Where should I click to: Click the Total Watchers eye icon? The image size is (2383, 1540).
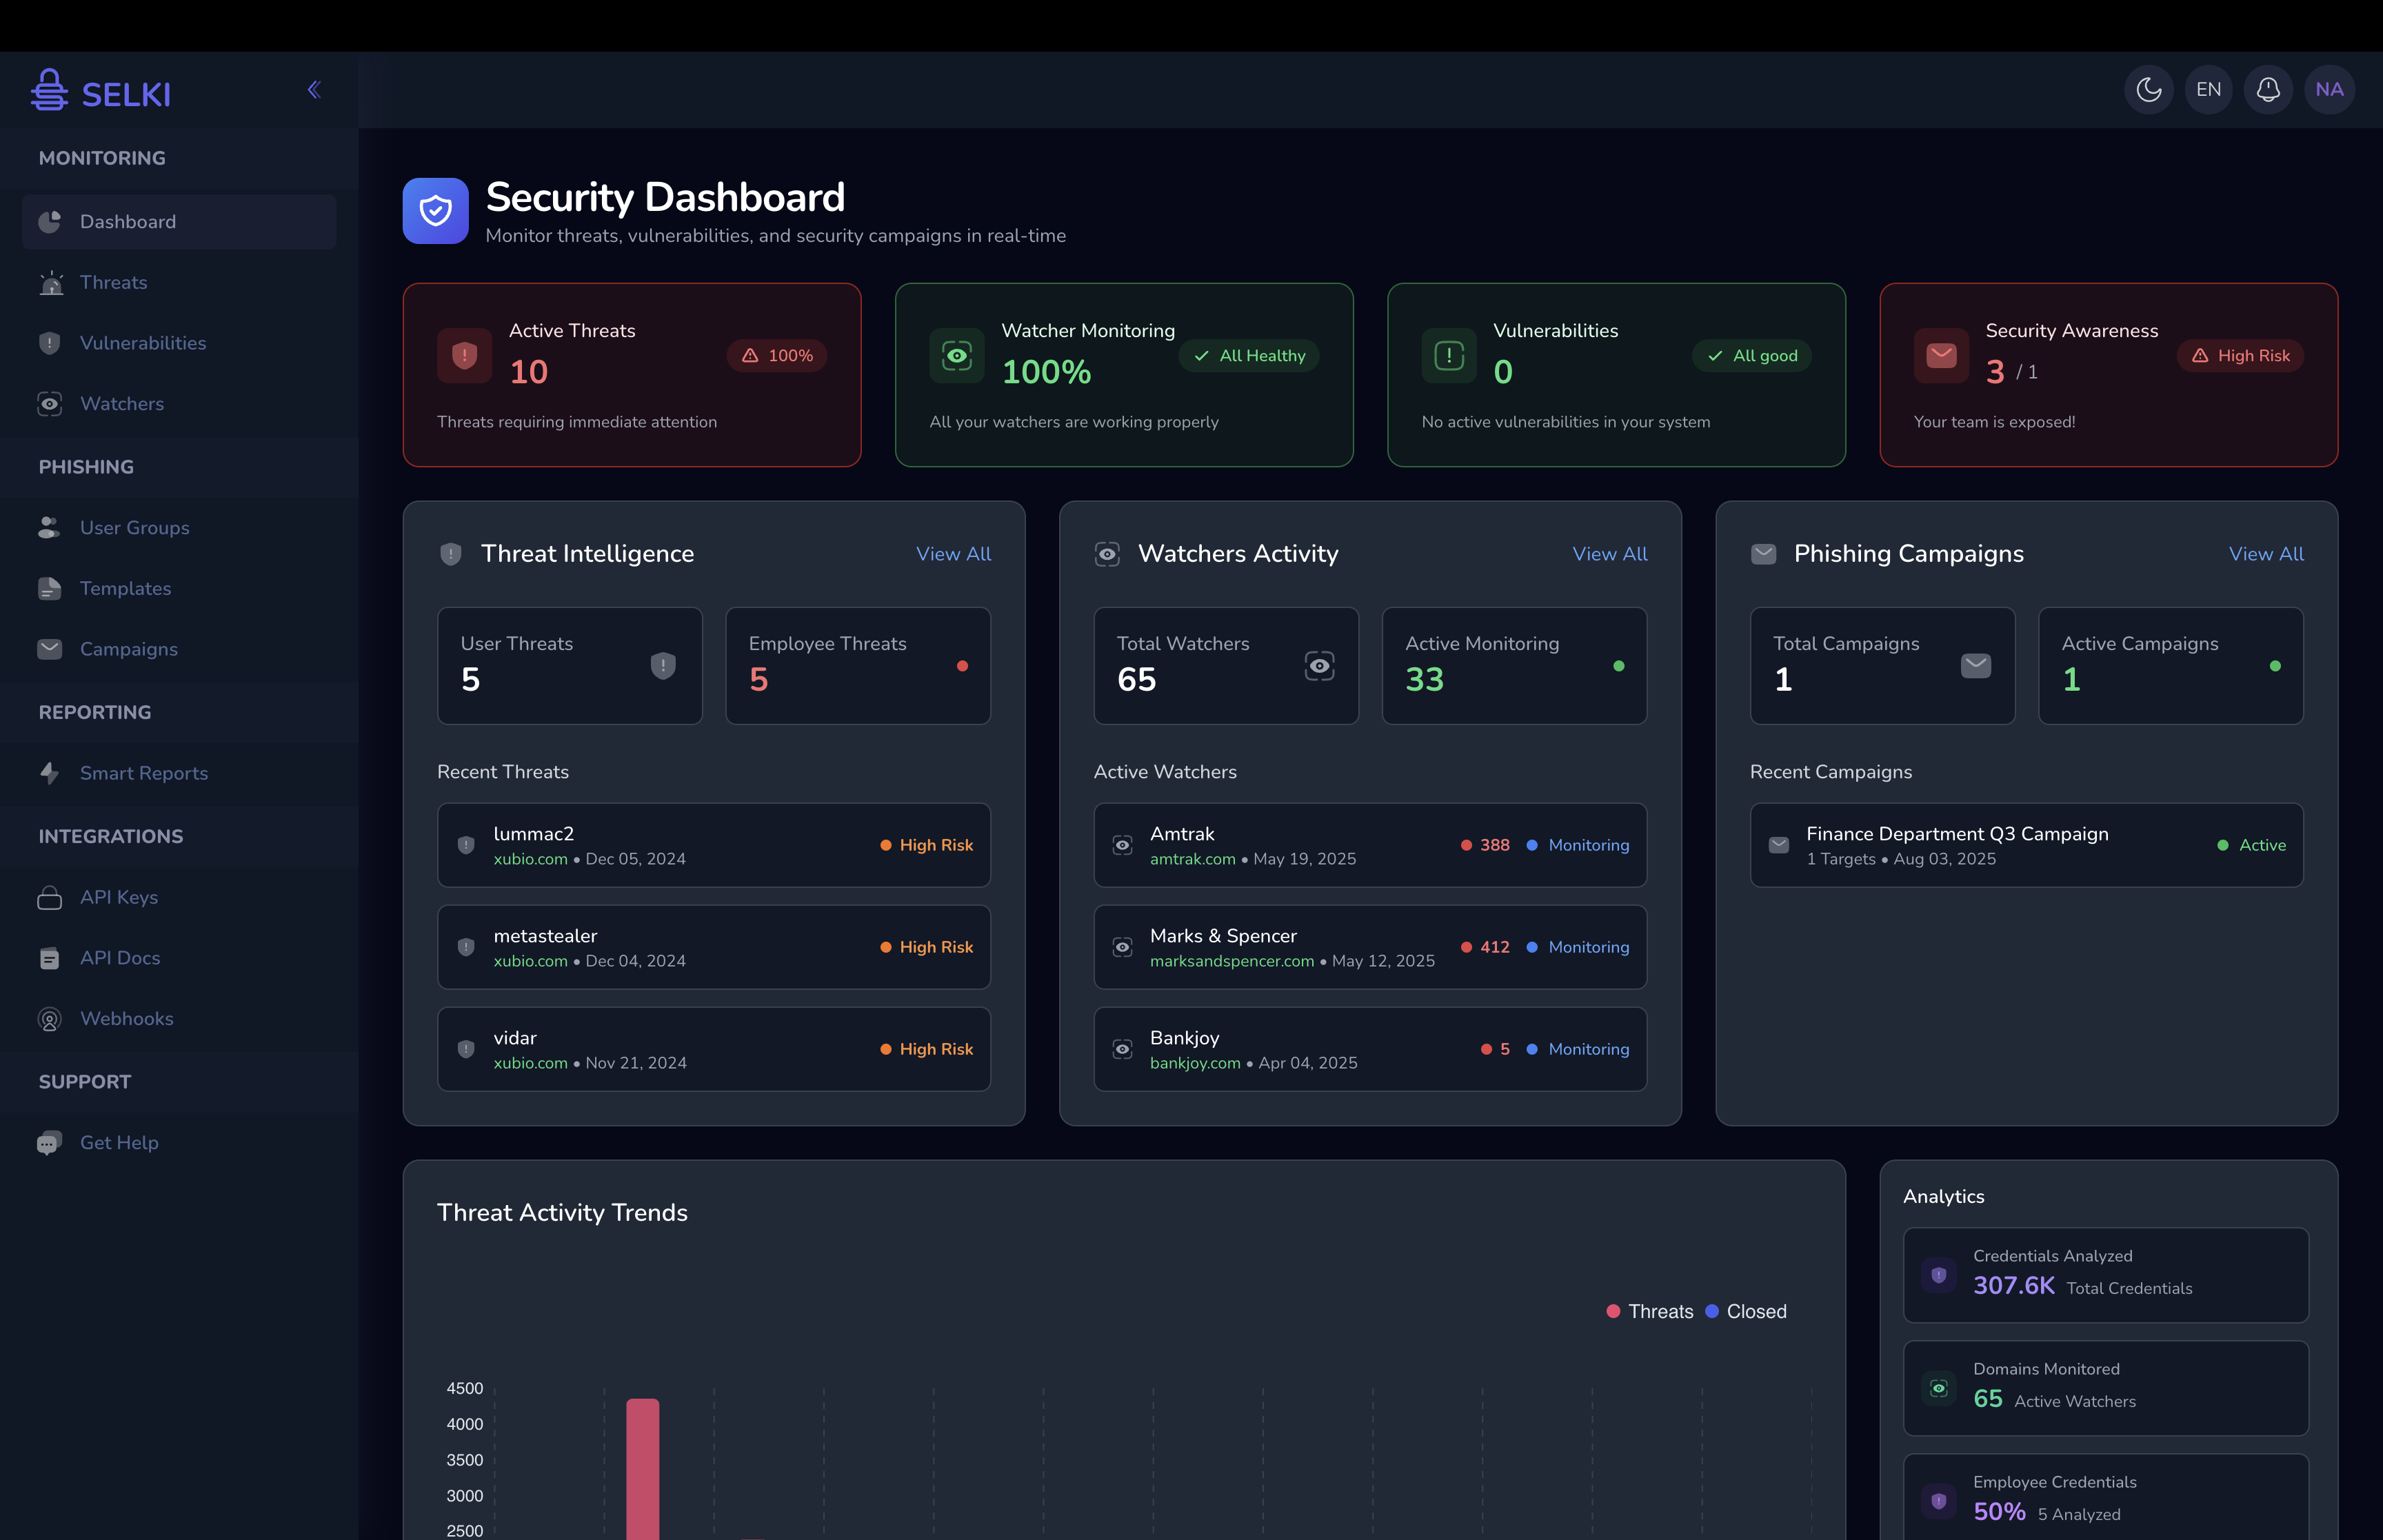[1319, 666]
